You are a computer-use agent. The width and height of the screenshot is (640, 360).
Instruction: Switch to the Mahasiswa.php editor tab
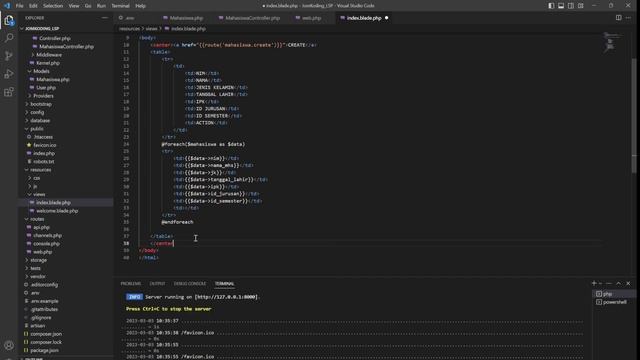point(186,18)
